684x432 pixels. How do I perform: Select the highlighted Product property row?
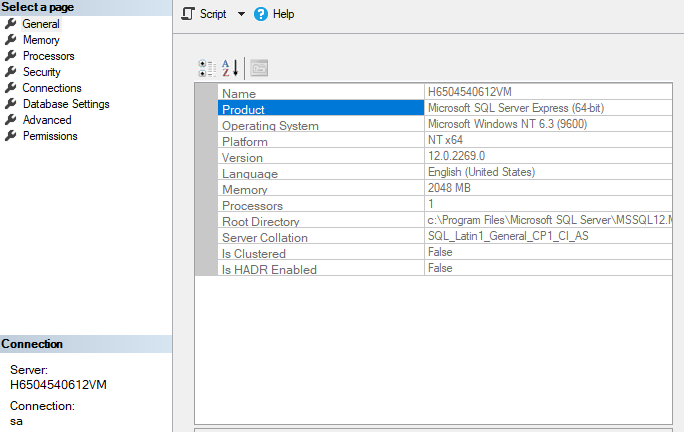321,108
